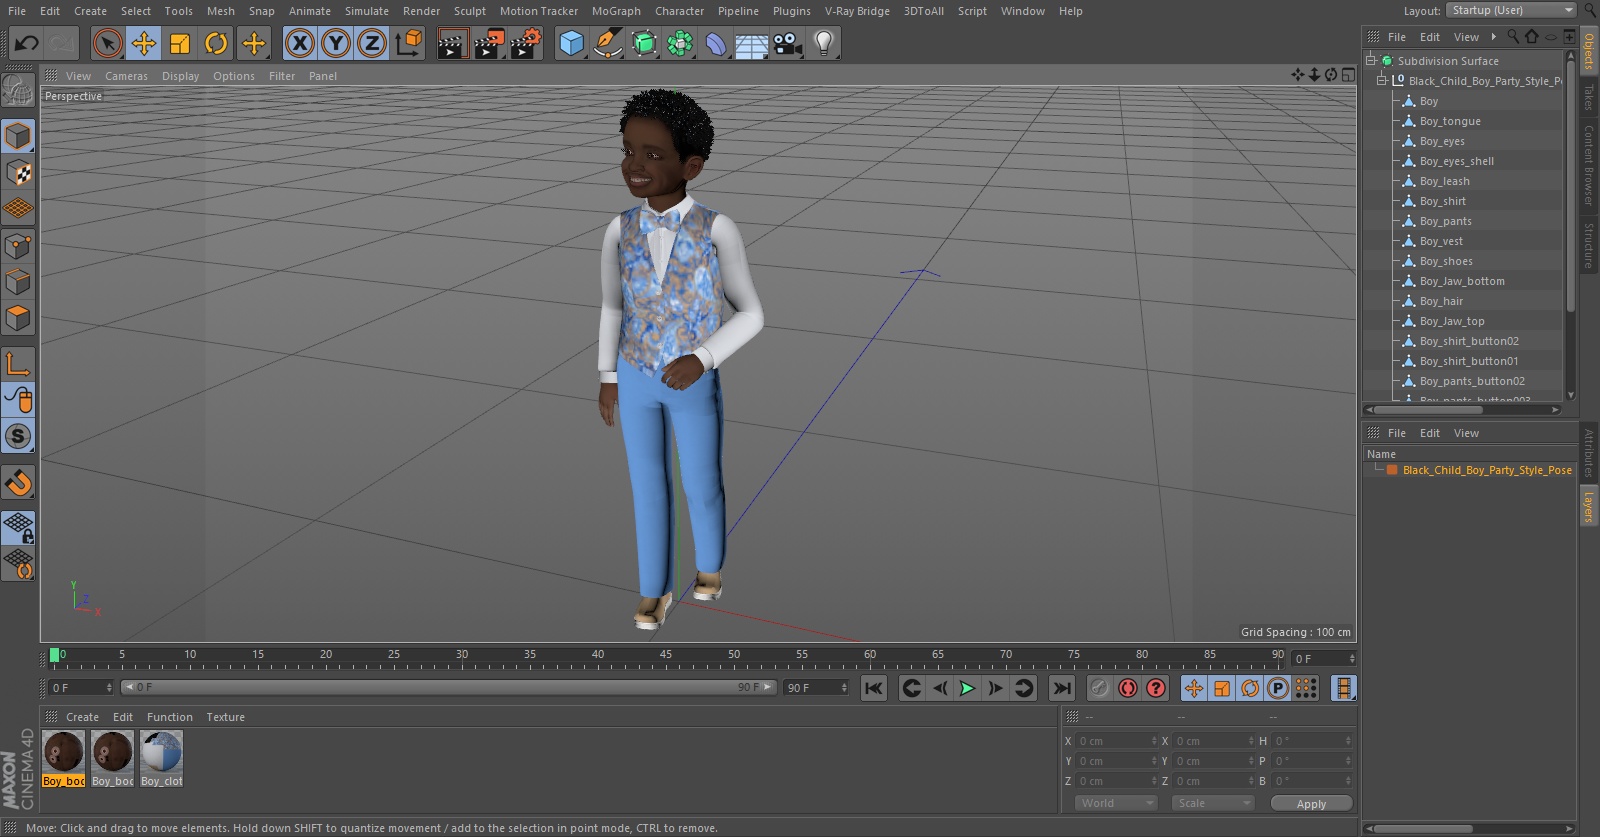This screenshot has height=837, width=1600.
Task: Open Edit Render Settings
Action: click(526, 43)
